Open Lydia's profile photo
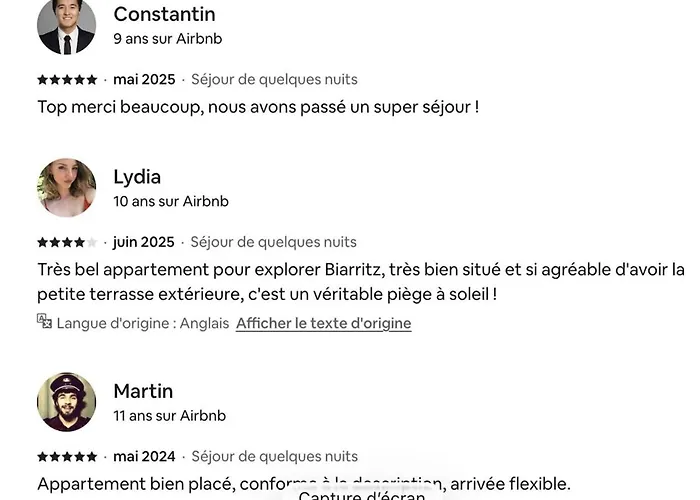The height and width of the screenshot is (500, 700). 66,187
